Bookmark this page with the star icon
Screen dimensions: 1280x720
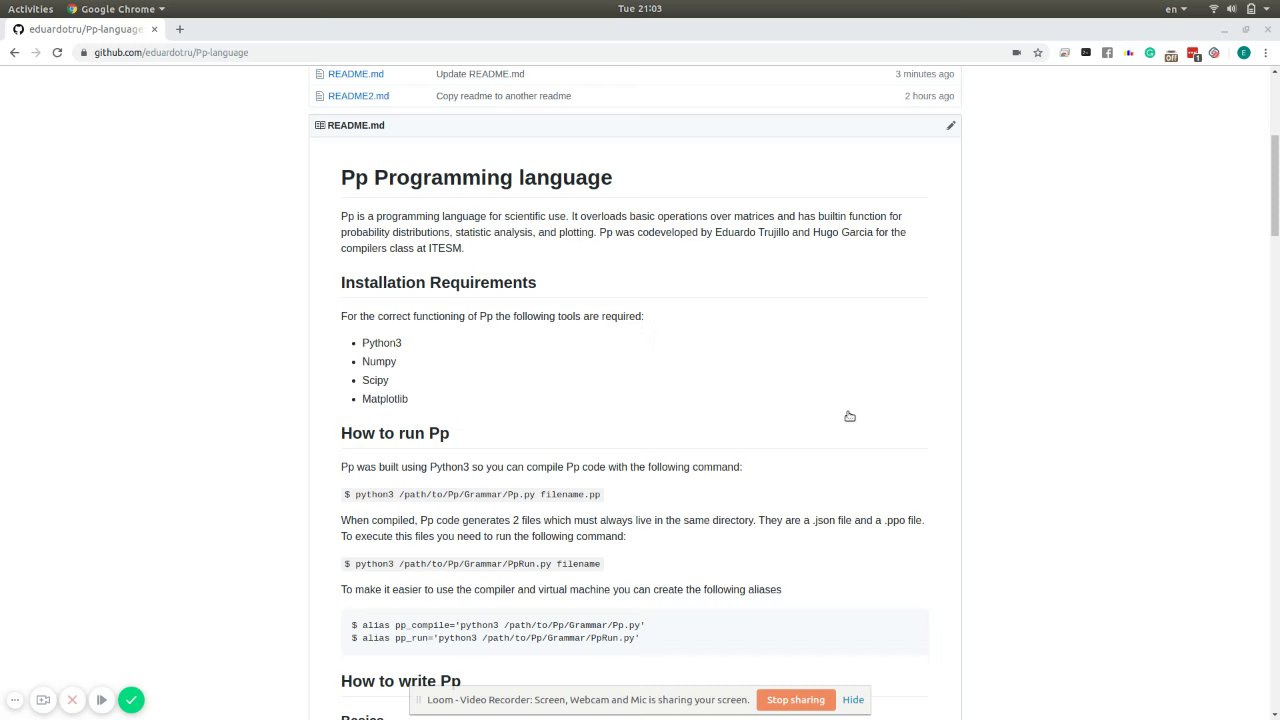click(x=1038, y=52)
